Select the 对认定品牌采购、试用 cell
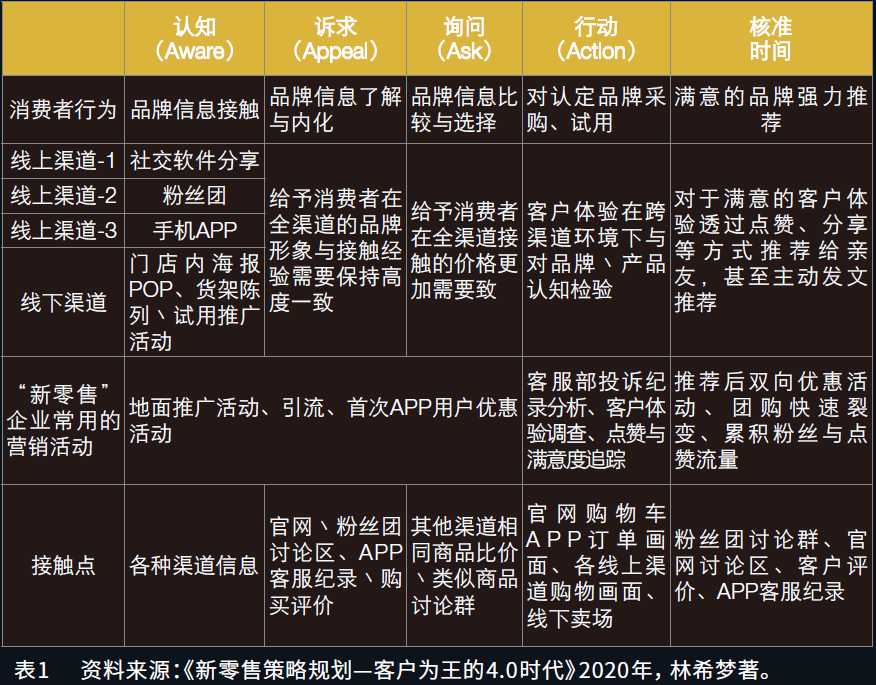The height and width of the screenshot is (685, 876). click(596, 110)
